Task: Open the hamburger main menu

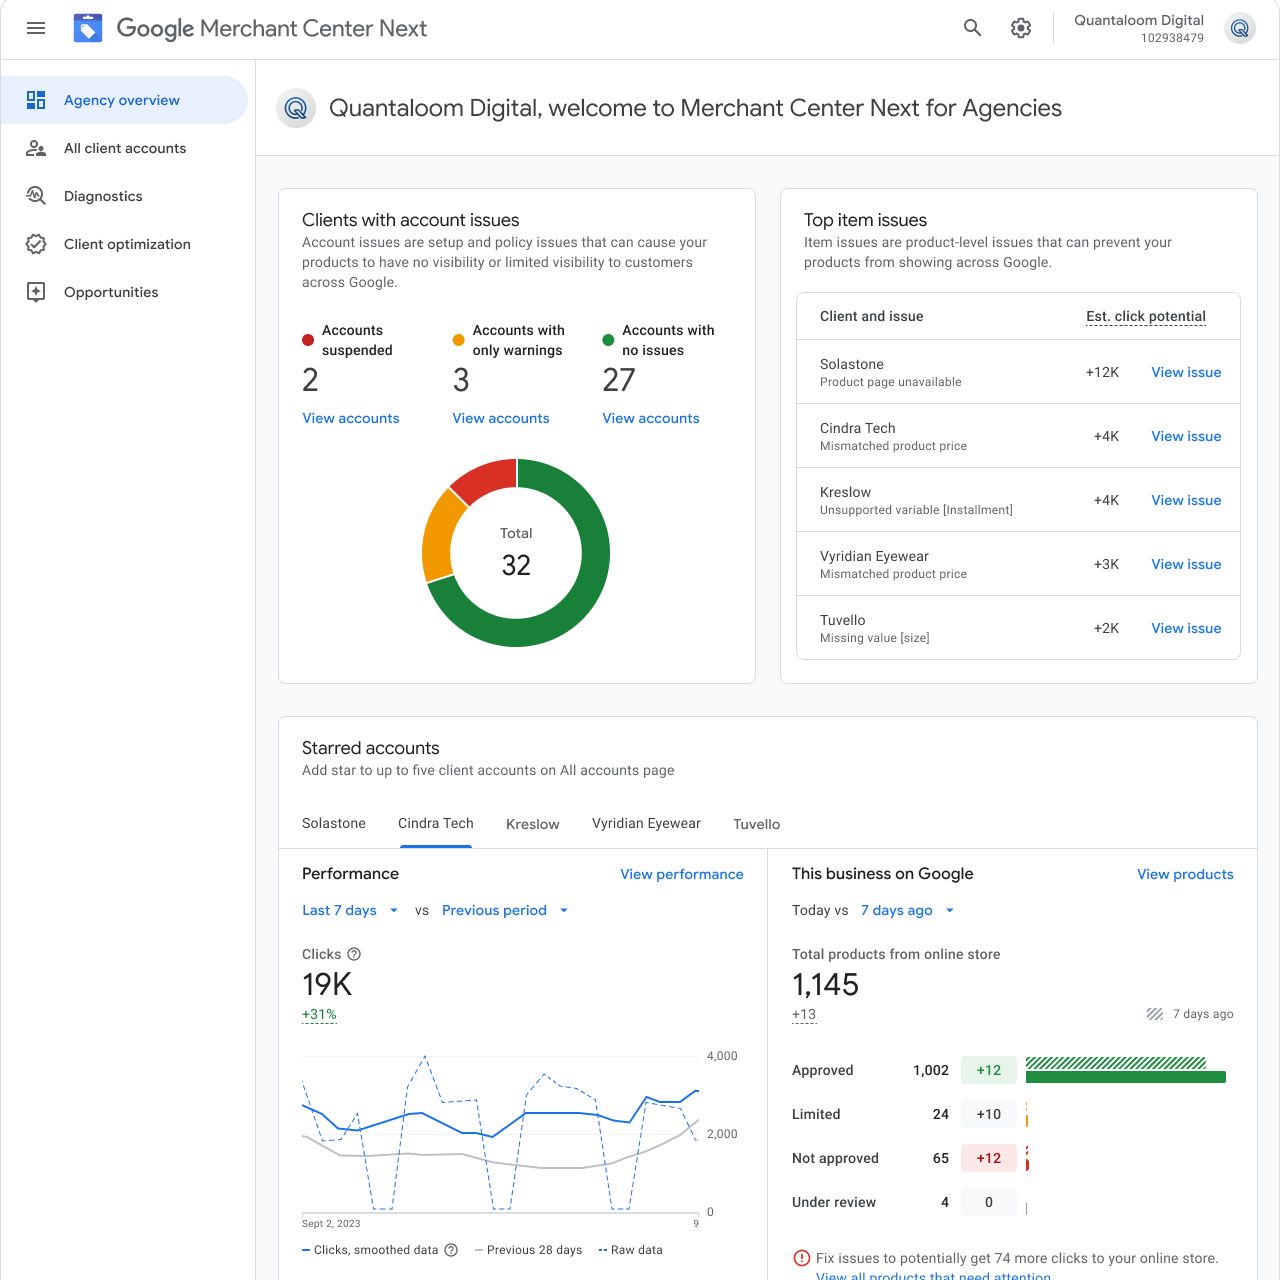Action: (36, 28)
